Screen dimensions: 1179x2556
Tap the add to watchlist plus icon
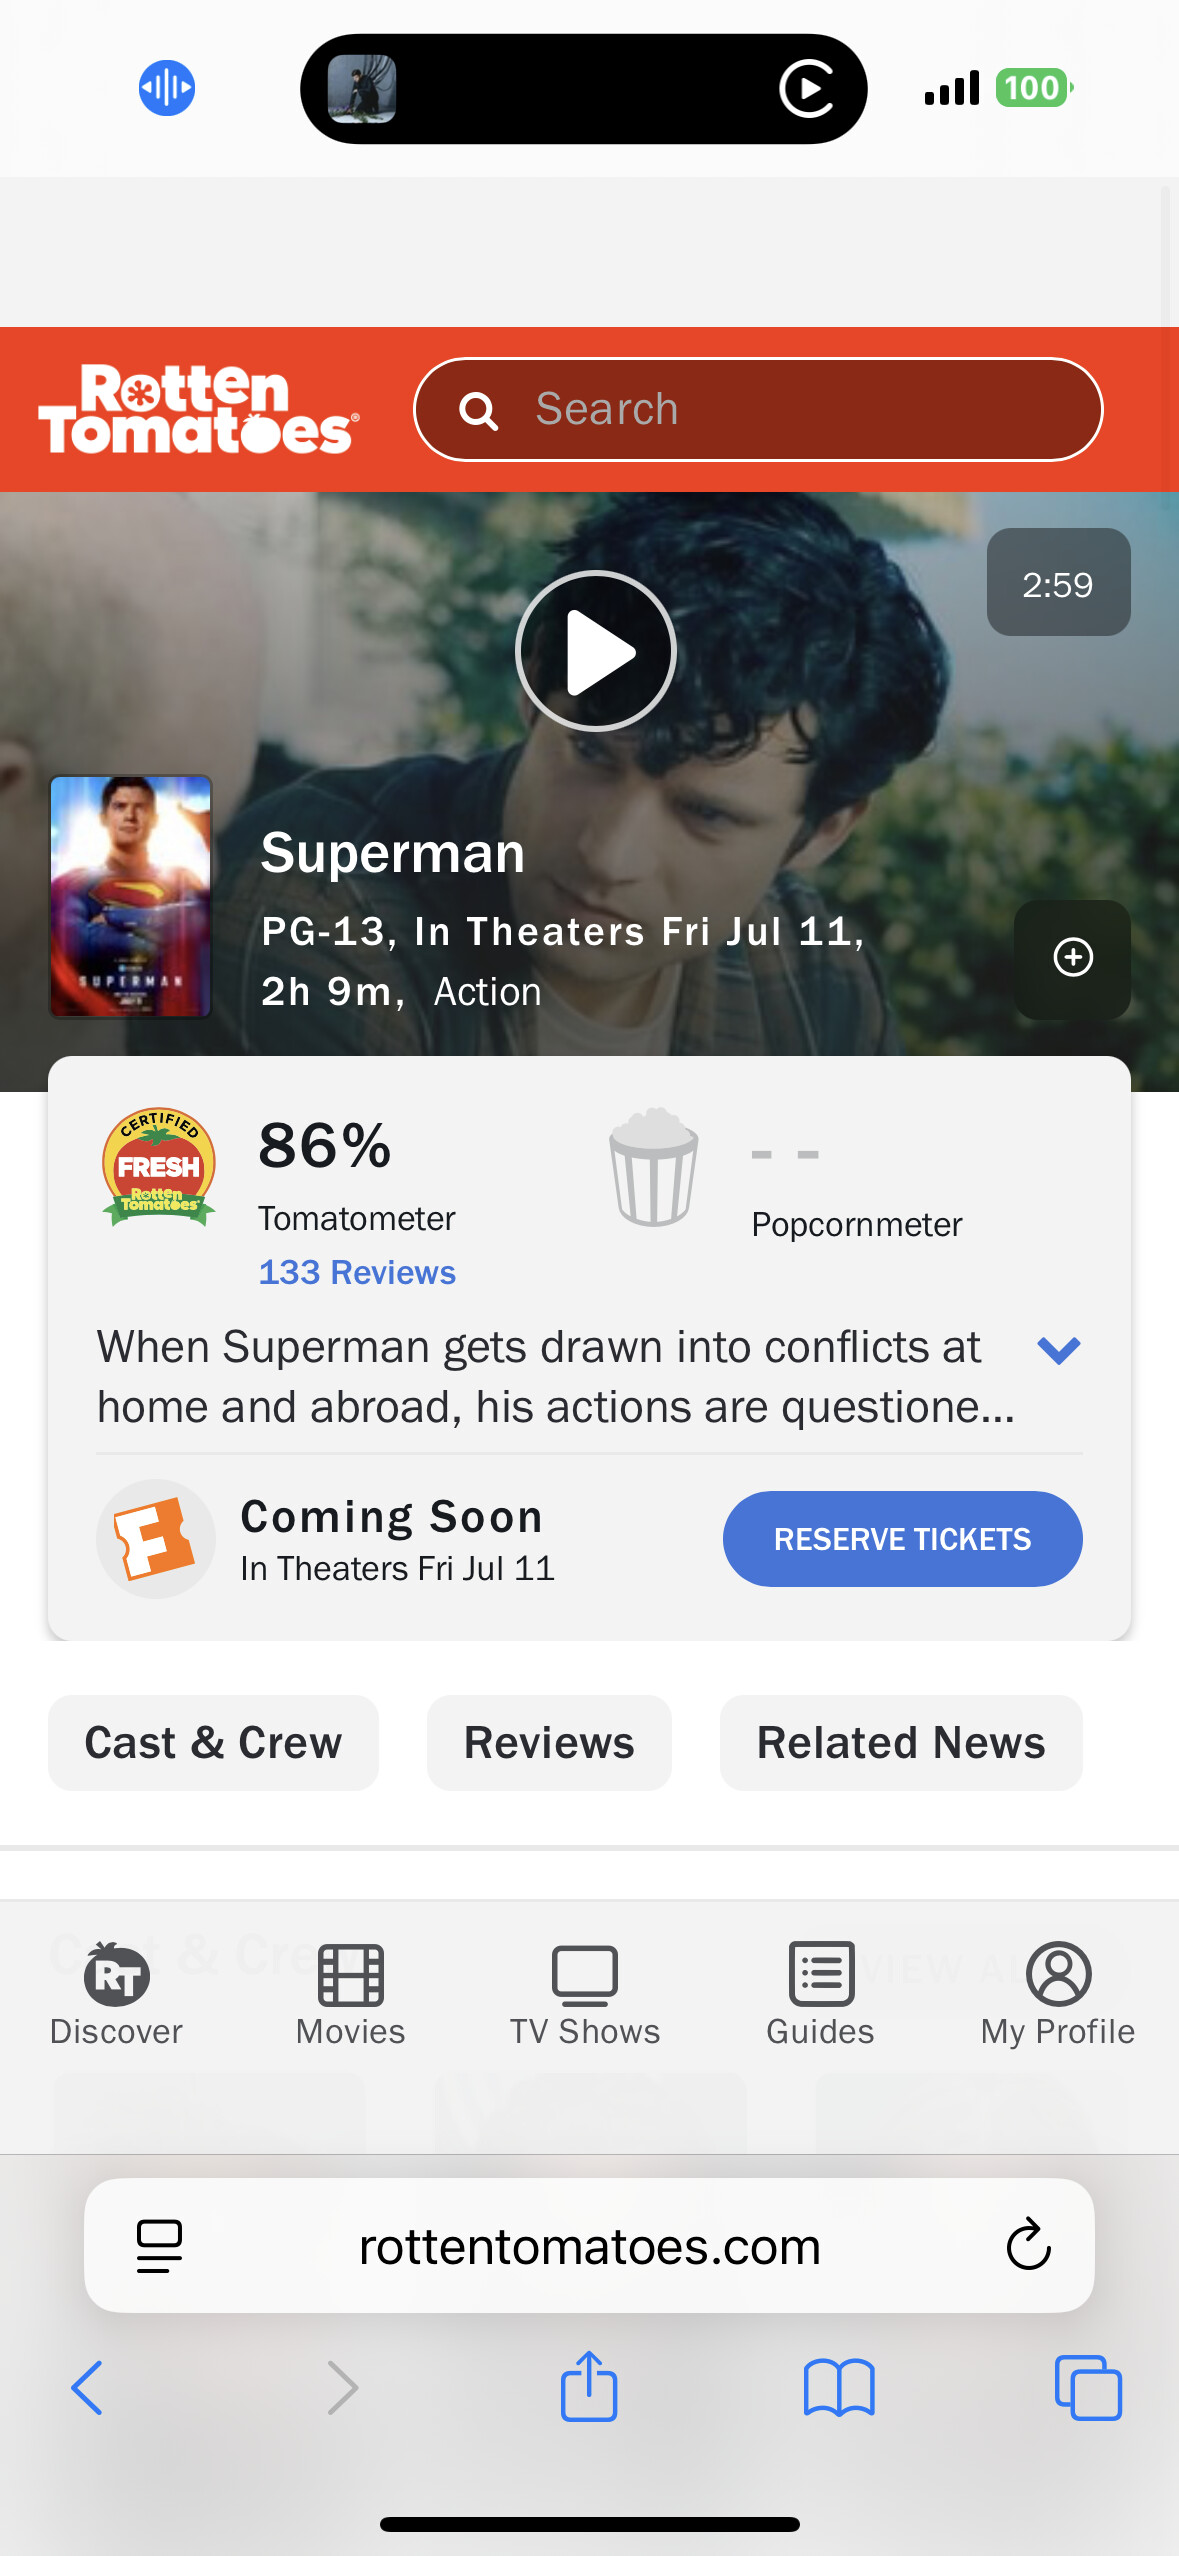click(1072, 958)
